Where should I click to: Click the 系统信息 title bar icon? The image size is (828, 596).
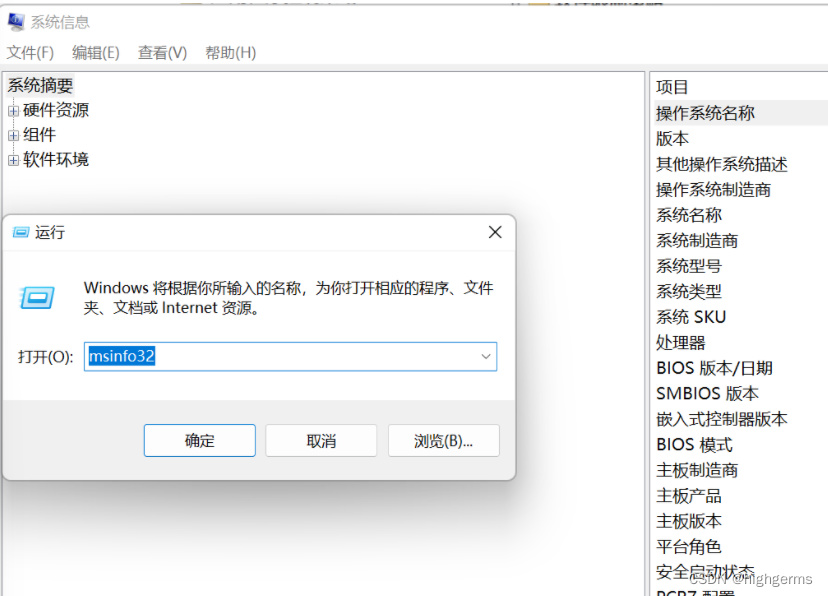click(16, 22)
